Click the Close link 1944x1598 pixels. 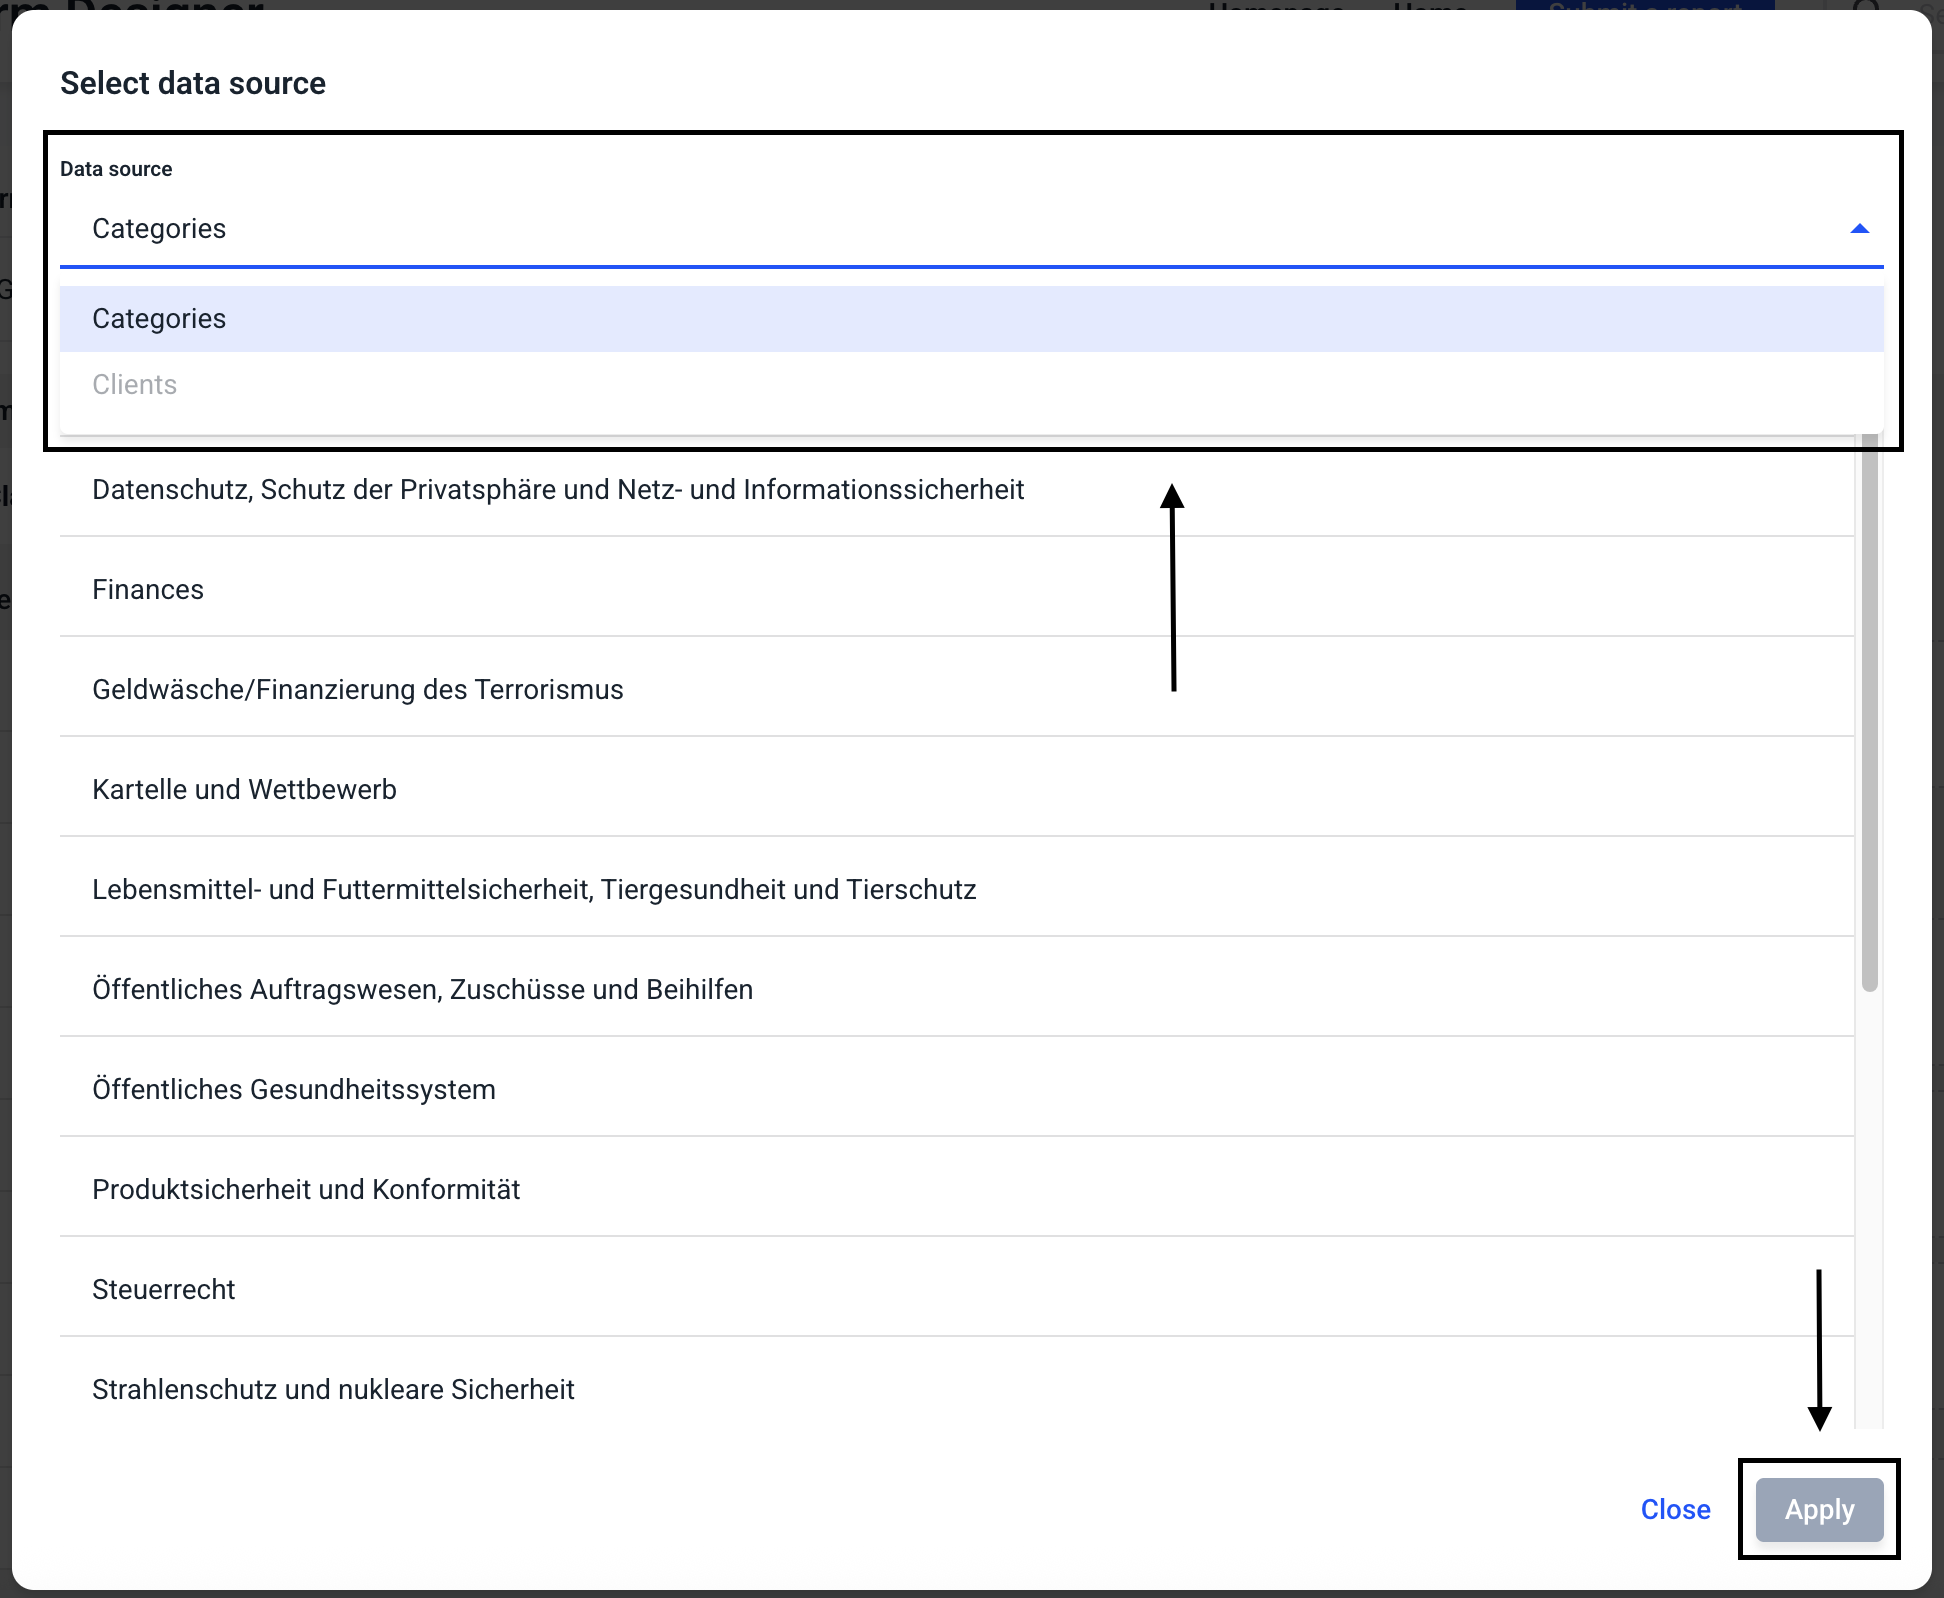pyautogui.click(x=1675, y=1510)
